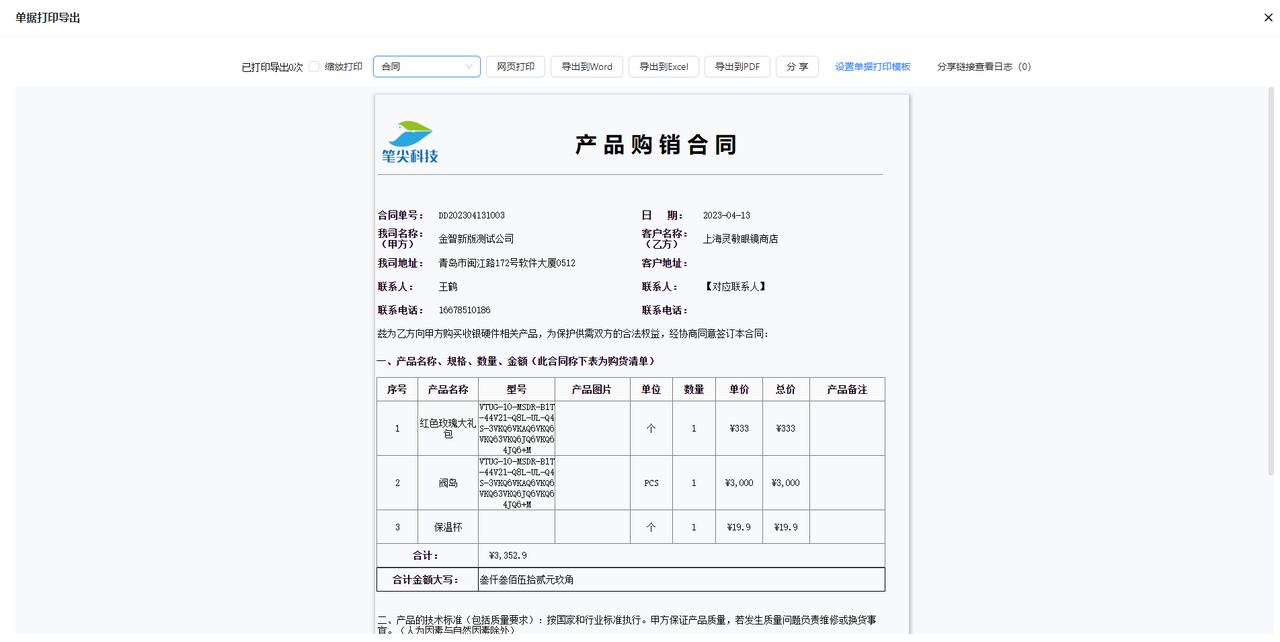Click the 产品图片 column header

pos(592,389)
